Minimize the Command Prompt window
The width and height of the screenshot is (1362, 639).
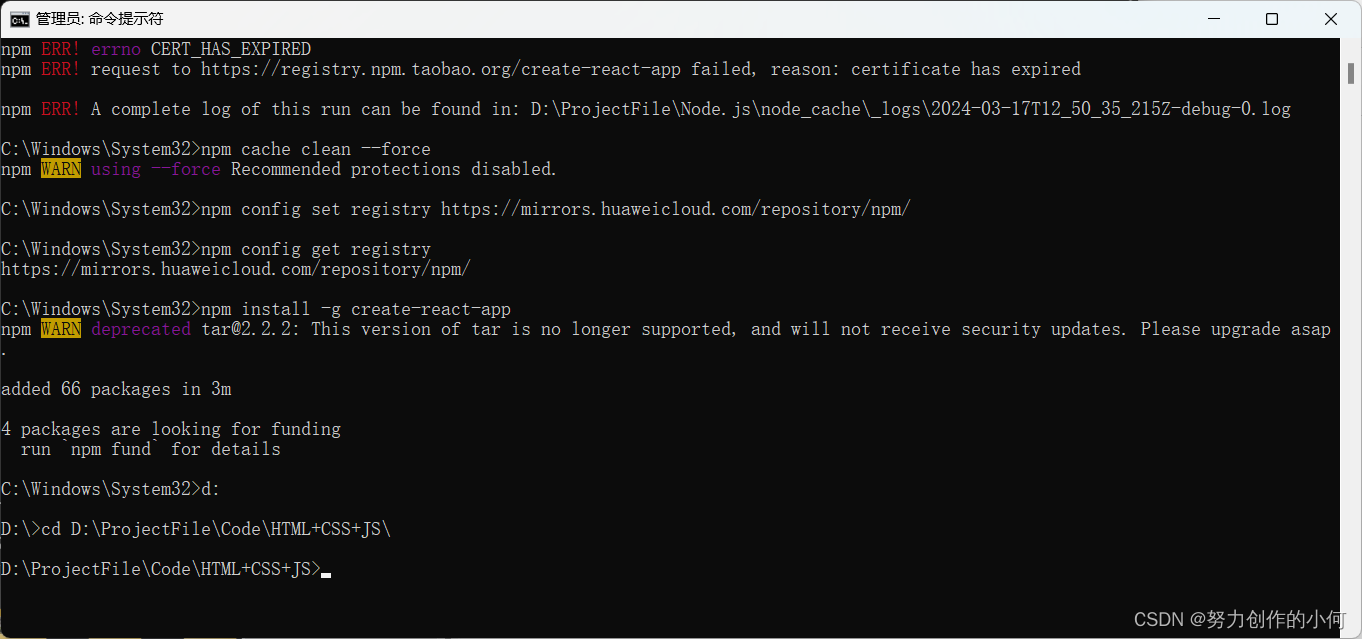pos(1213,18)
